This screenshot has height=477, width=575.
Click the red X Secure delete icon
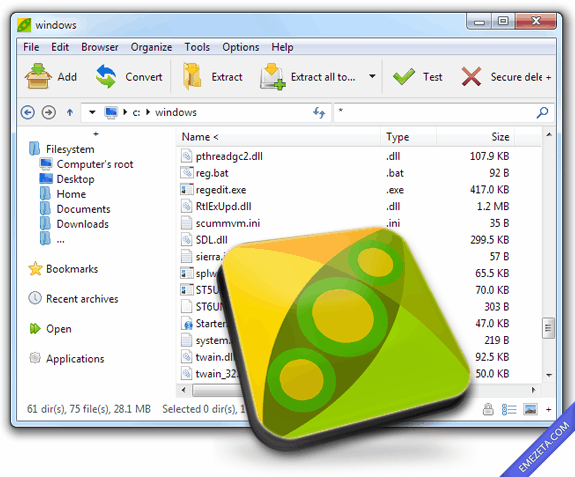click(x=471, y=77)
